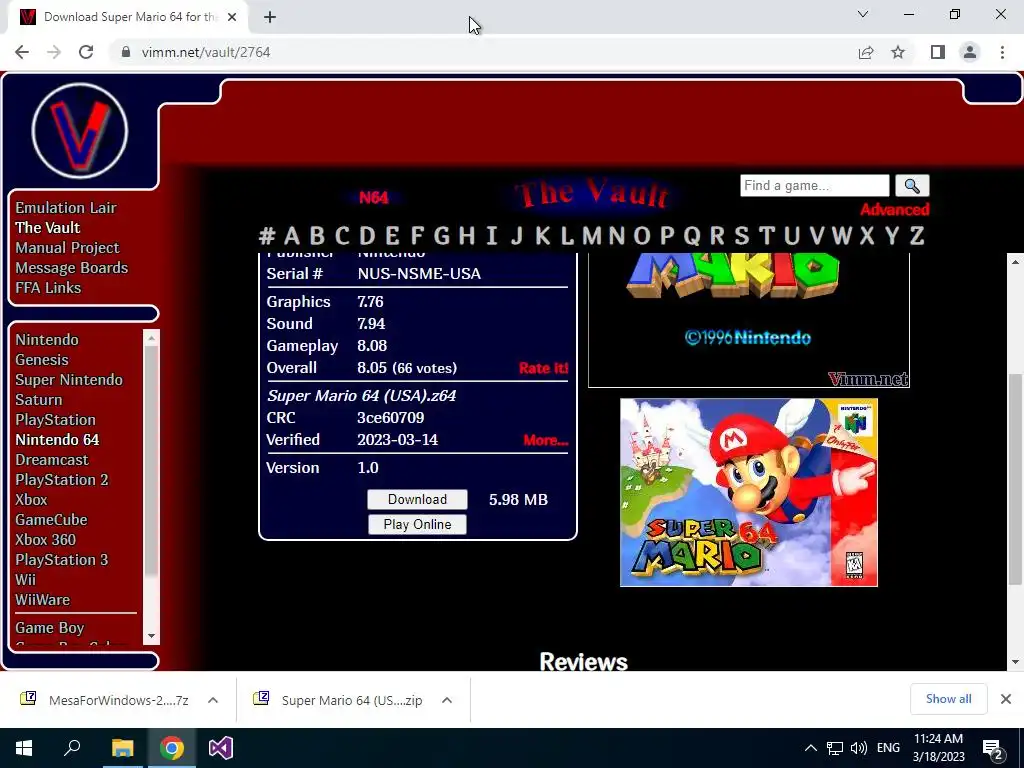Close the downloads bar
Image resolution: width=1024 pixels, height=768 pixels.
point(1006,699)
